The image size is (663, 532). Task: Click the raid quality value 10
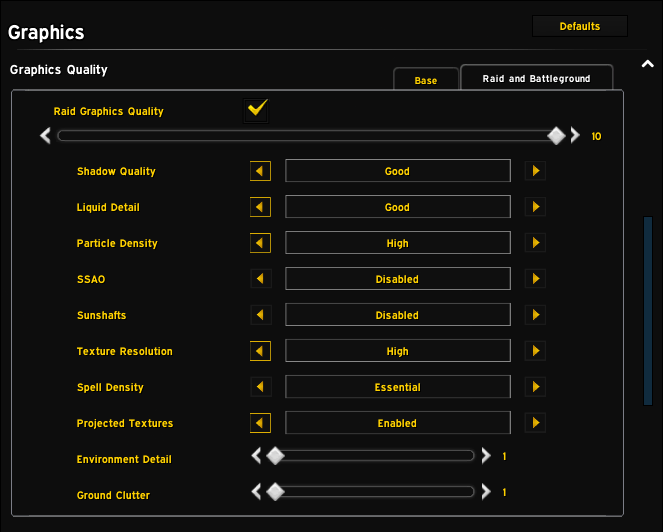596,136
